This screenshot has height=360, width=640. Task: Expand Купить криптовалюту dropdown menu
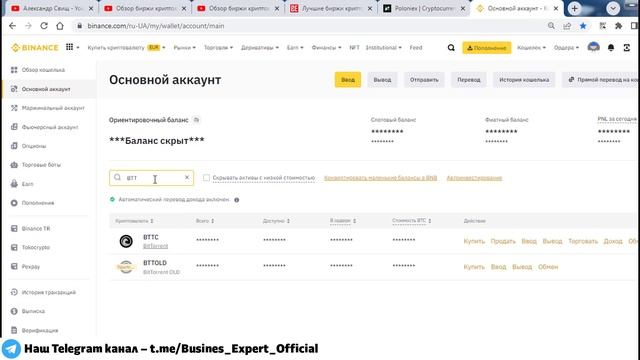tap(127, 48)
